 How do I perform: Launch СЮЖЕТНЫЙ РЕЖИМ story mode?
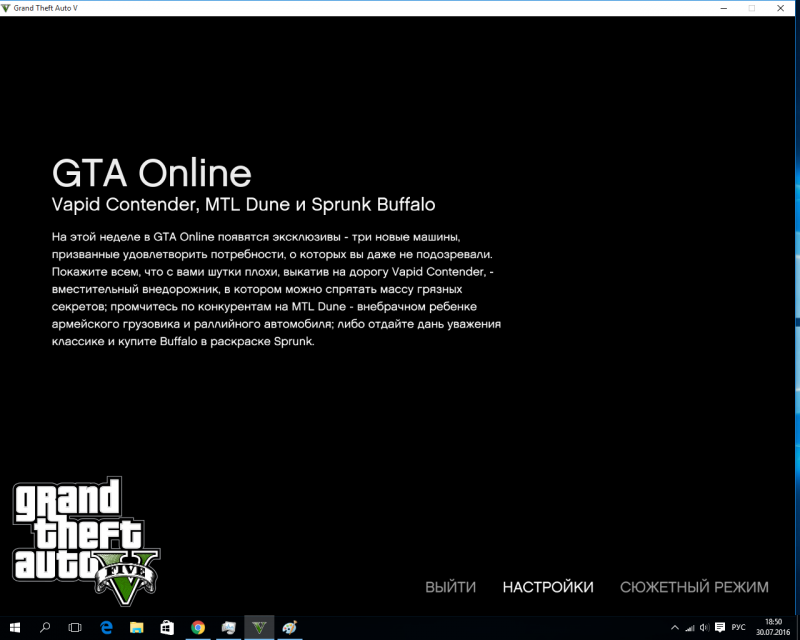(x=694, y=587)
